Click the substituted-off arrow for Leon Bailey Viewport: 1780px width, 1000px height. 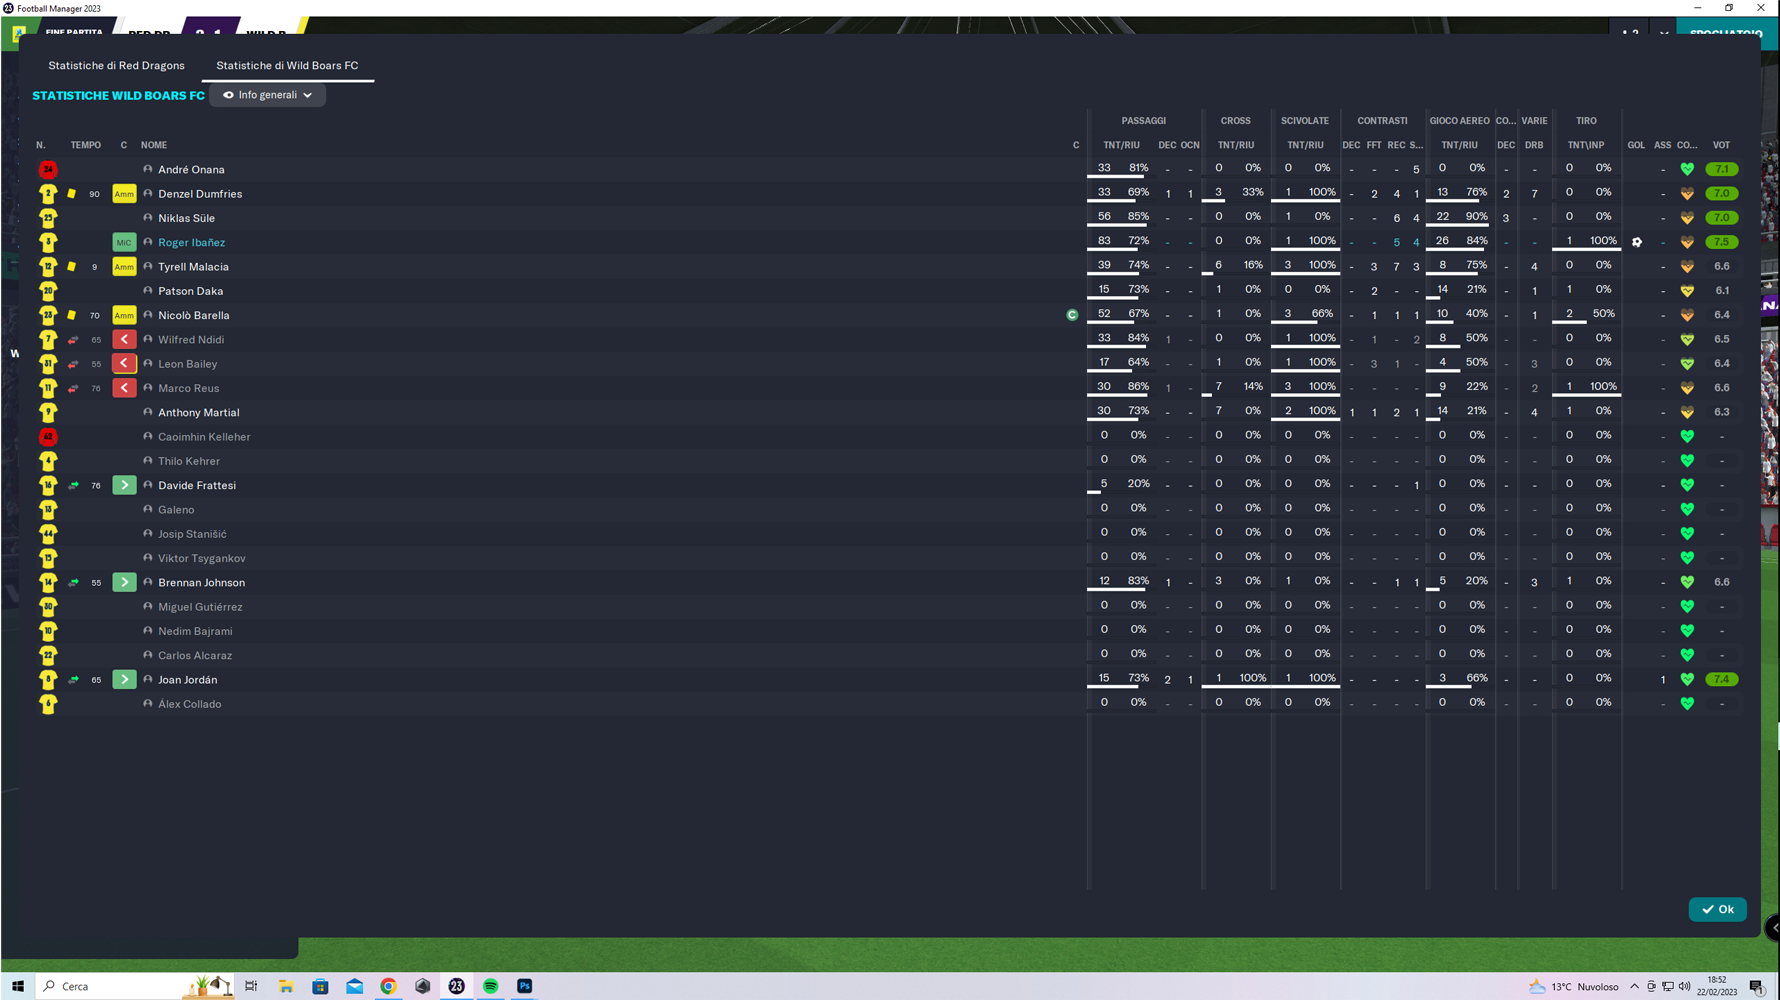[124, 364]
